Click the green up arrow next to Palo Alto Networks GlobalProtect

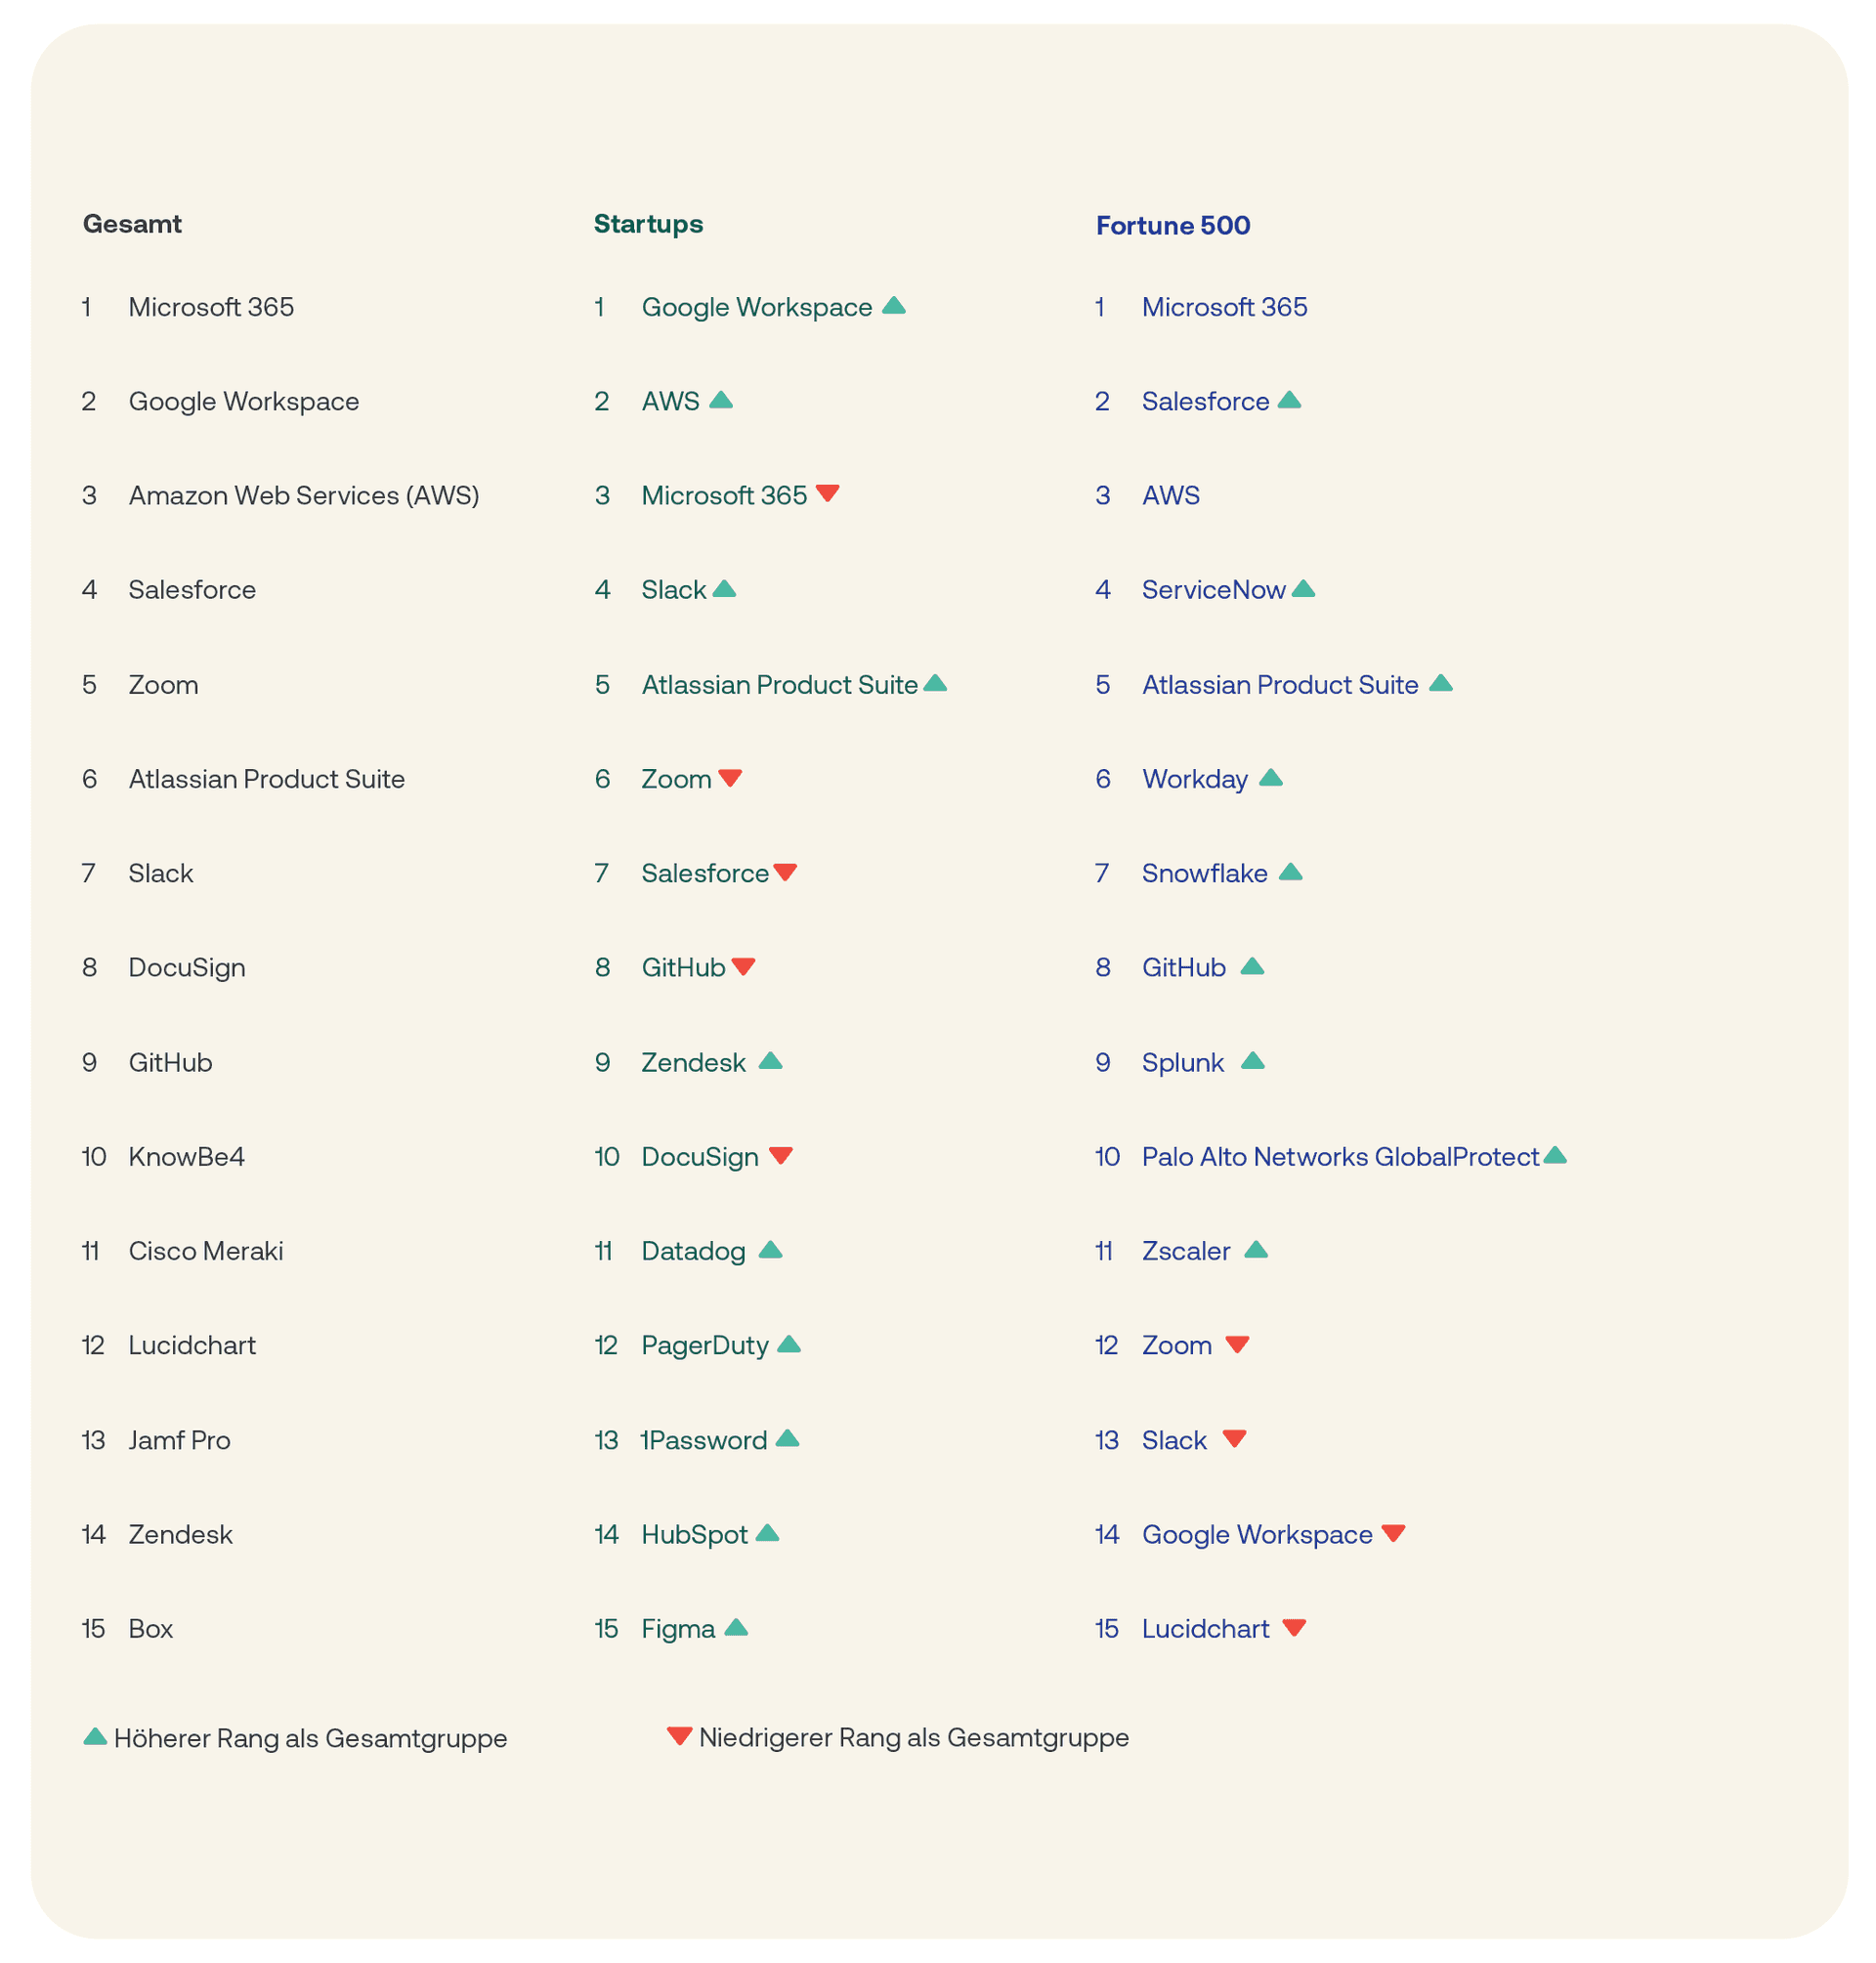1555,1155
